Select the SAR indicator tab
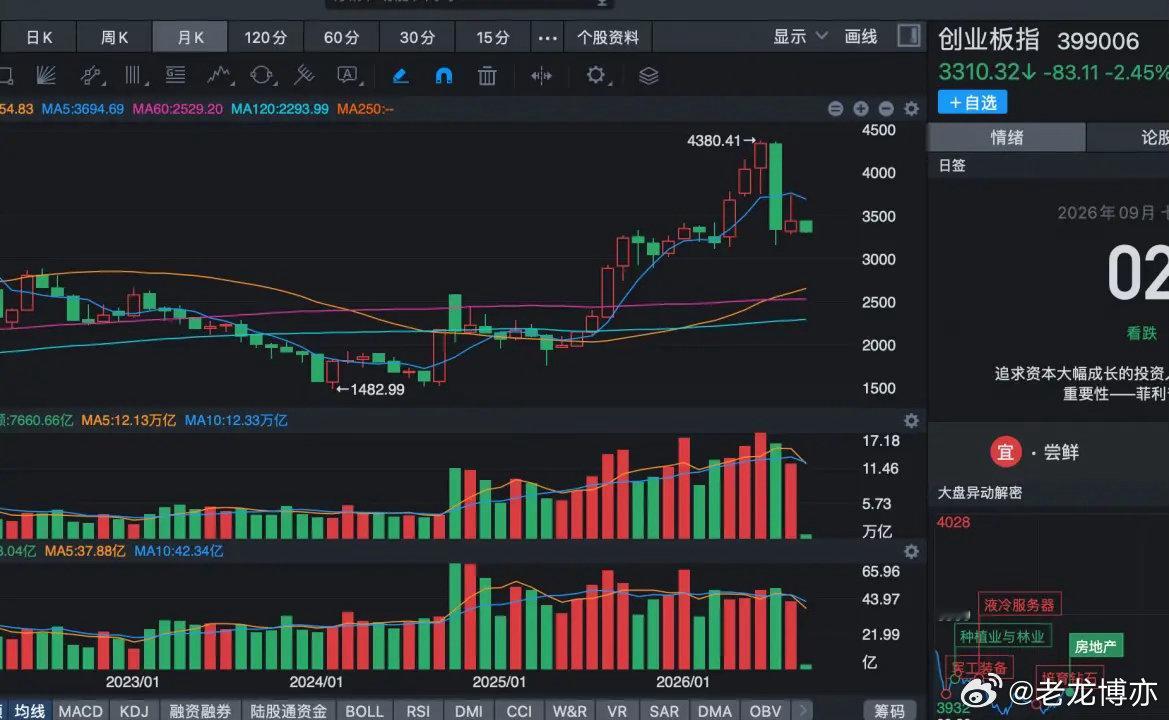This screenshot has height=720, width=1169. 664,711
